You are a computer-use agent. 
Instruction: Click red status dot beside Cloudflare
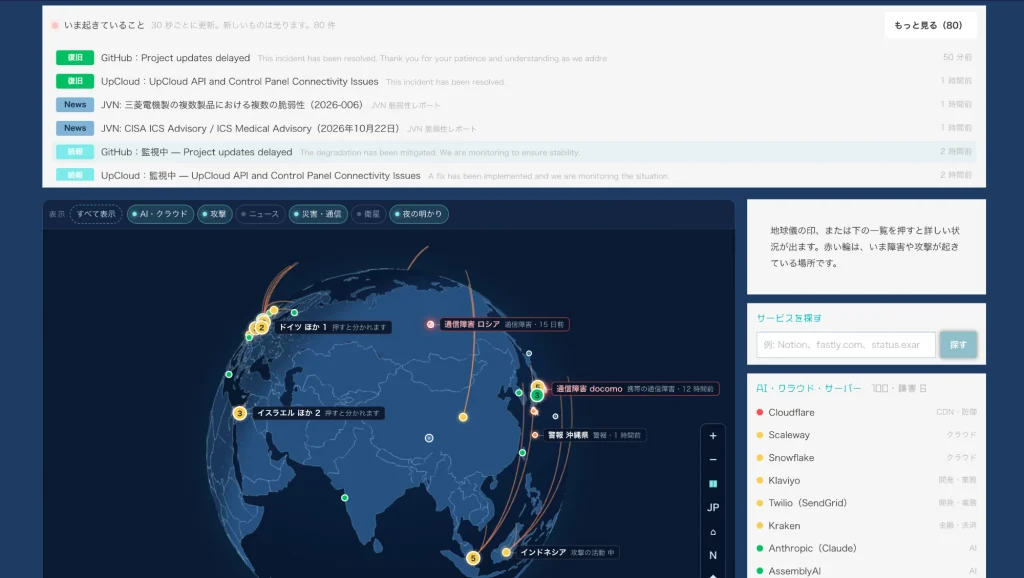tap(760, 412)
